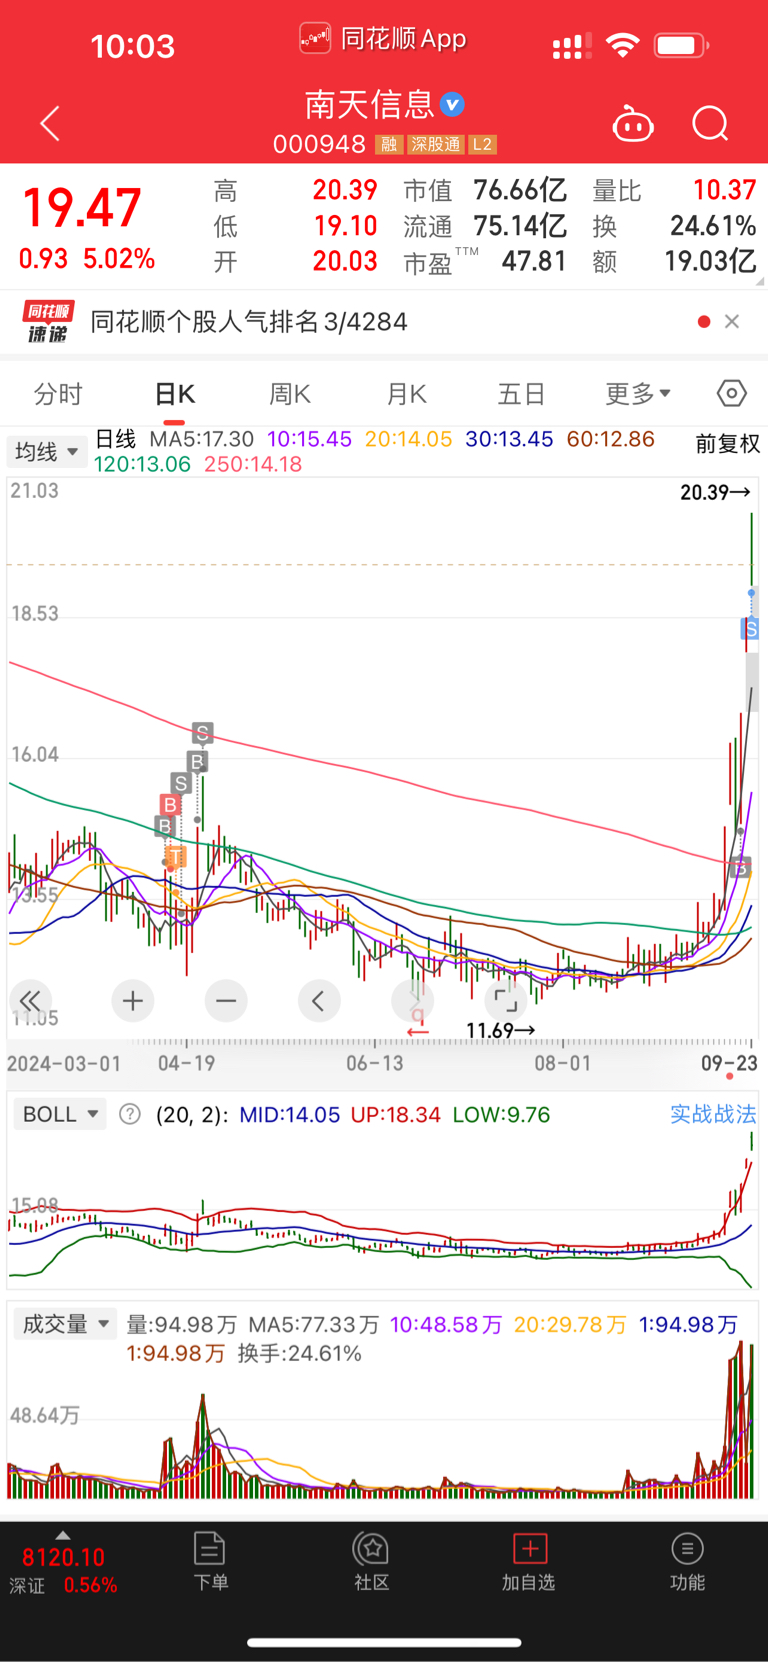768x1662 pixels.
Task: Switch to the 月K tab
Action: (x=406, y=394)
